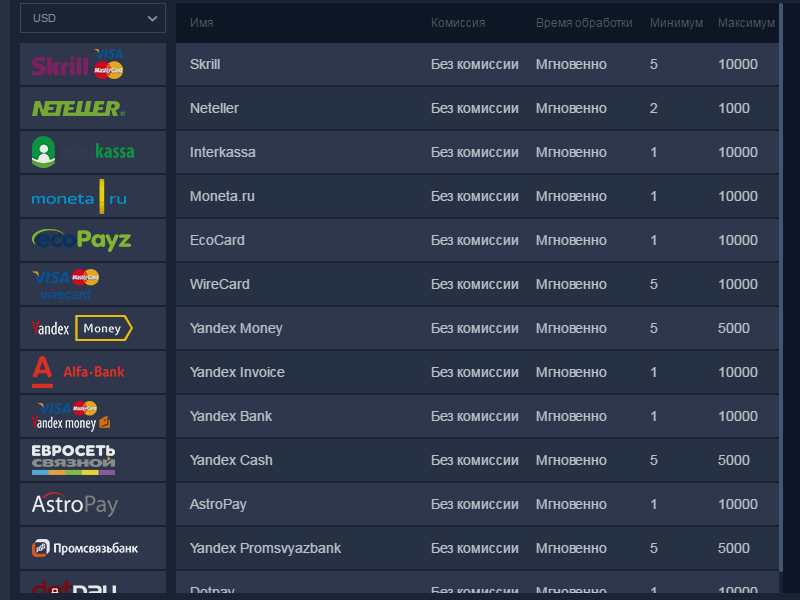Select the ecoPayz logo tile
This screenshot has height=600, width=800.
click(x=93, y=240)
